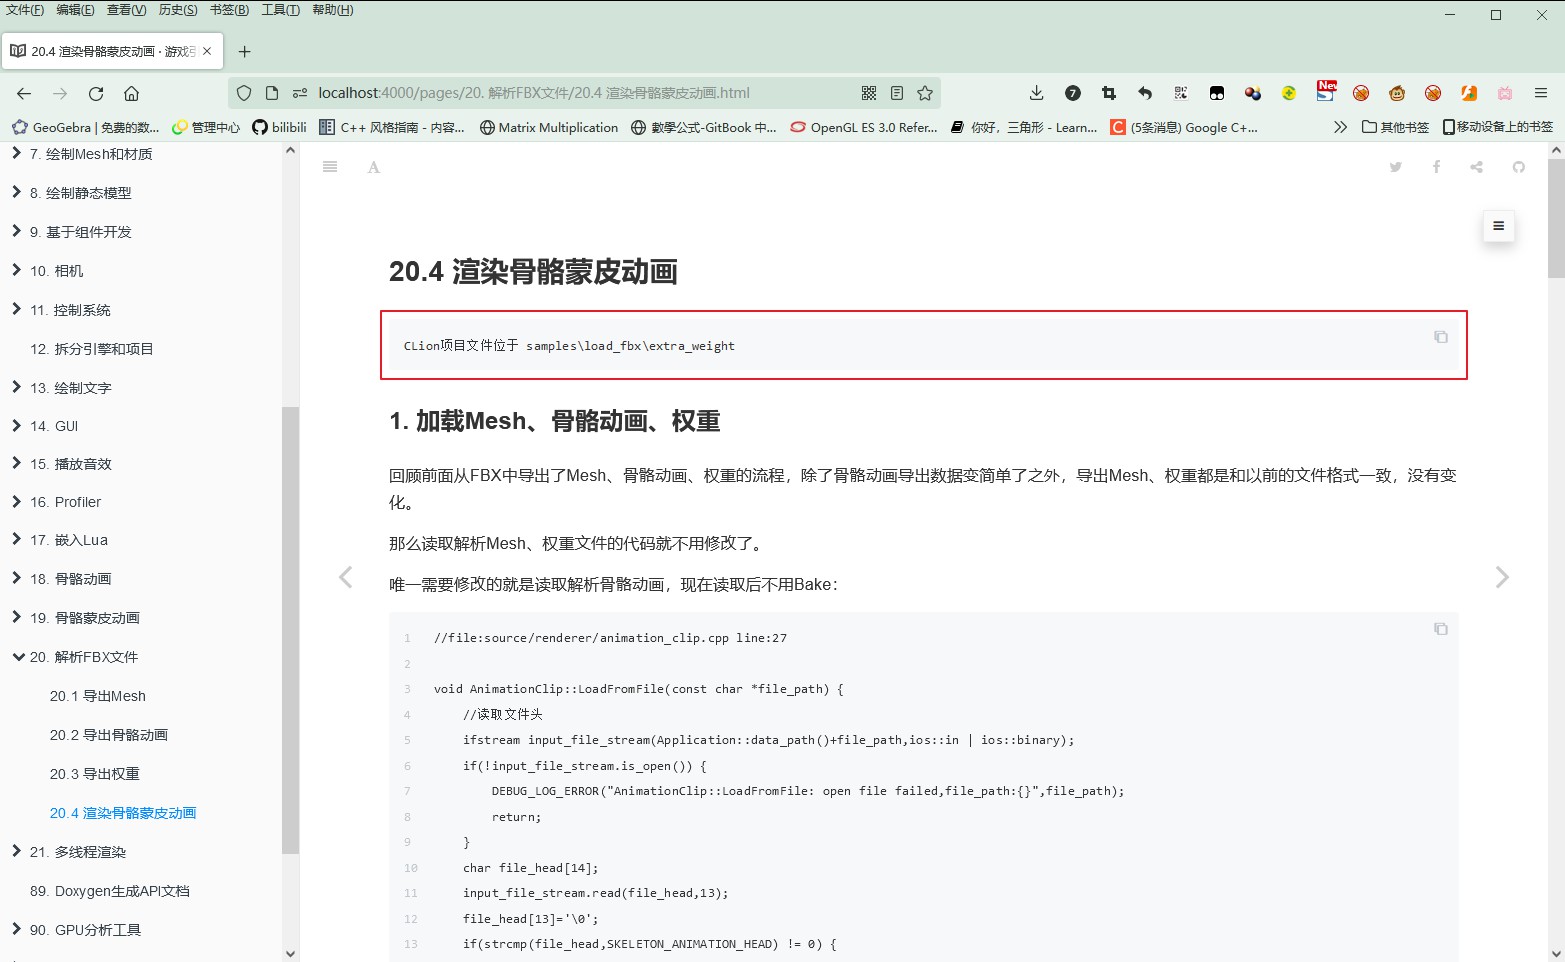This screenshot has width=1565, height=962.
Task: Open 12. 拆分引擎和项目 chapter
Action: point(91,349)
